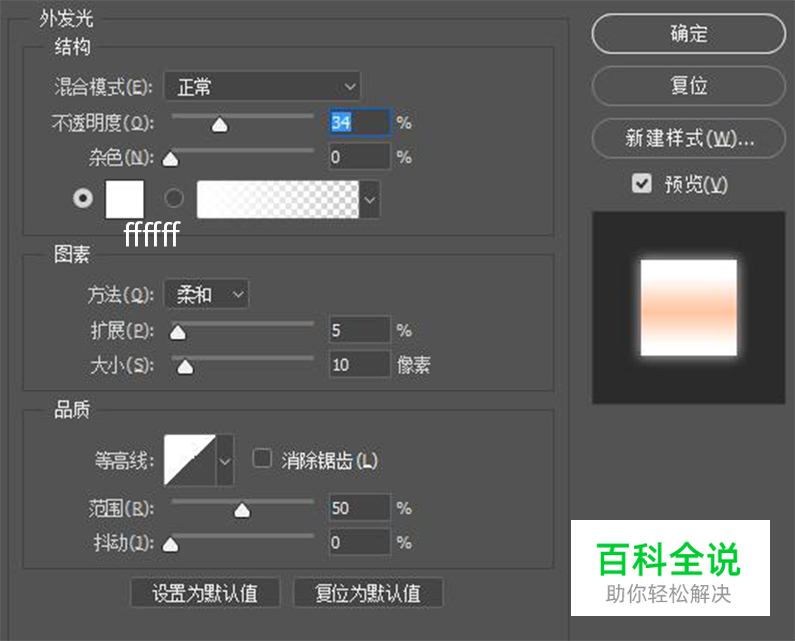Viewport: 795px width, 641px height.
Task: Click the 新建样式 (New Style) button
Action: tap(688, 138)
